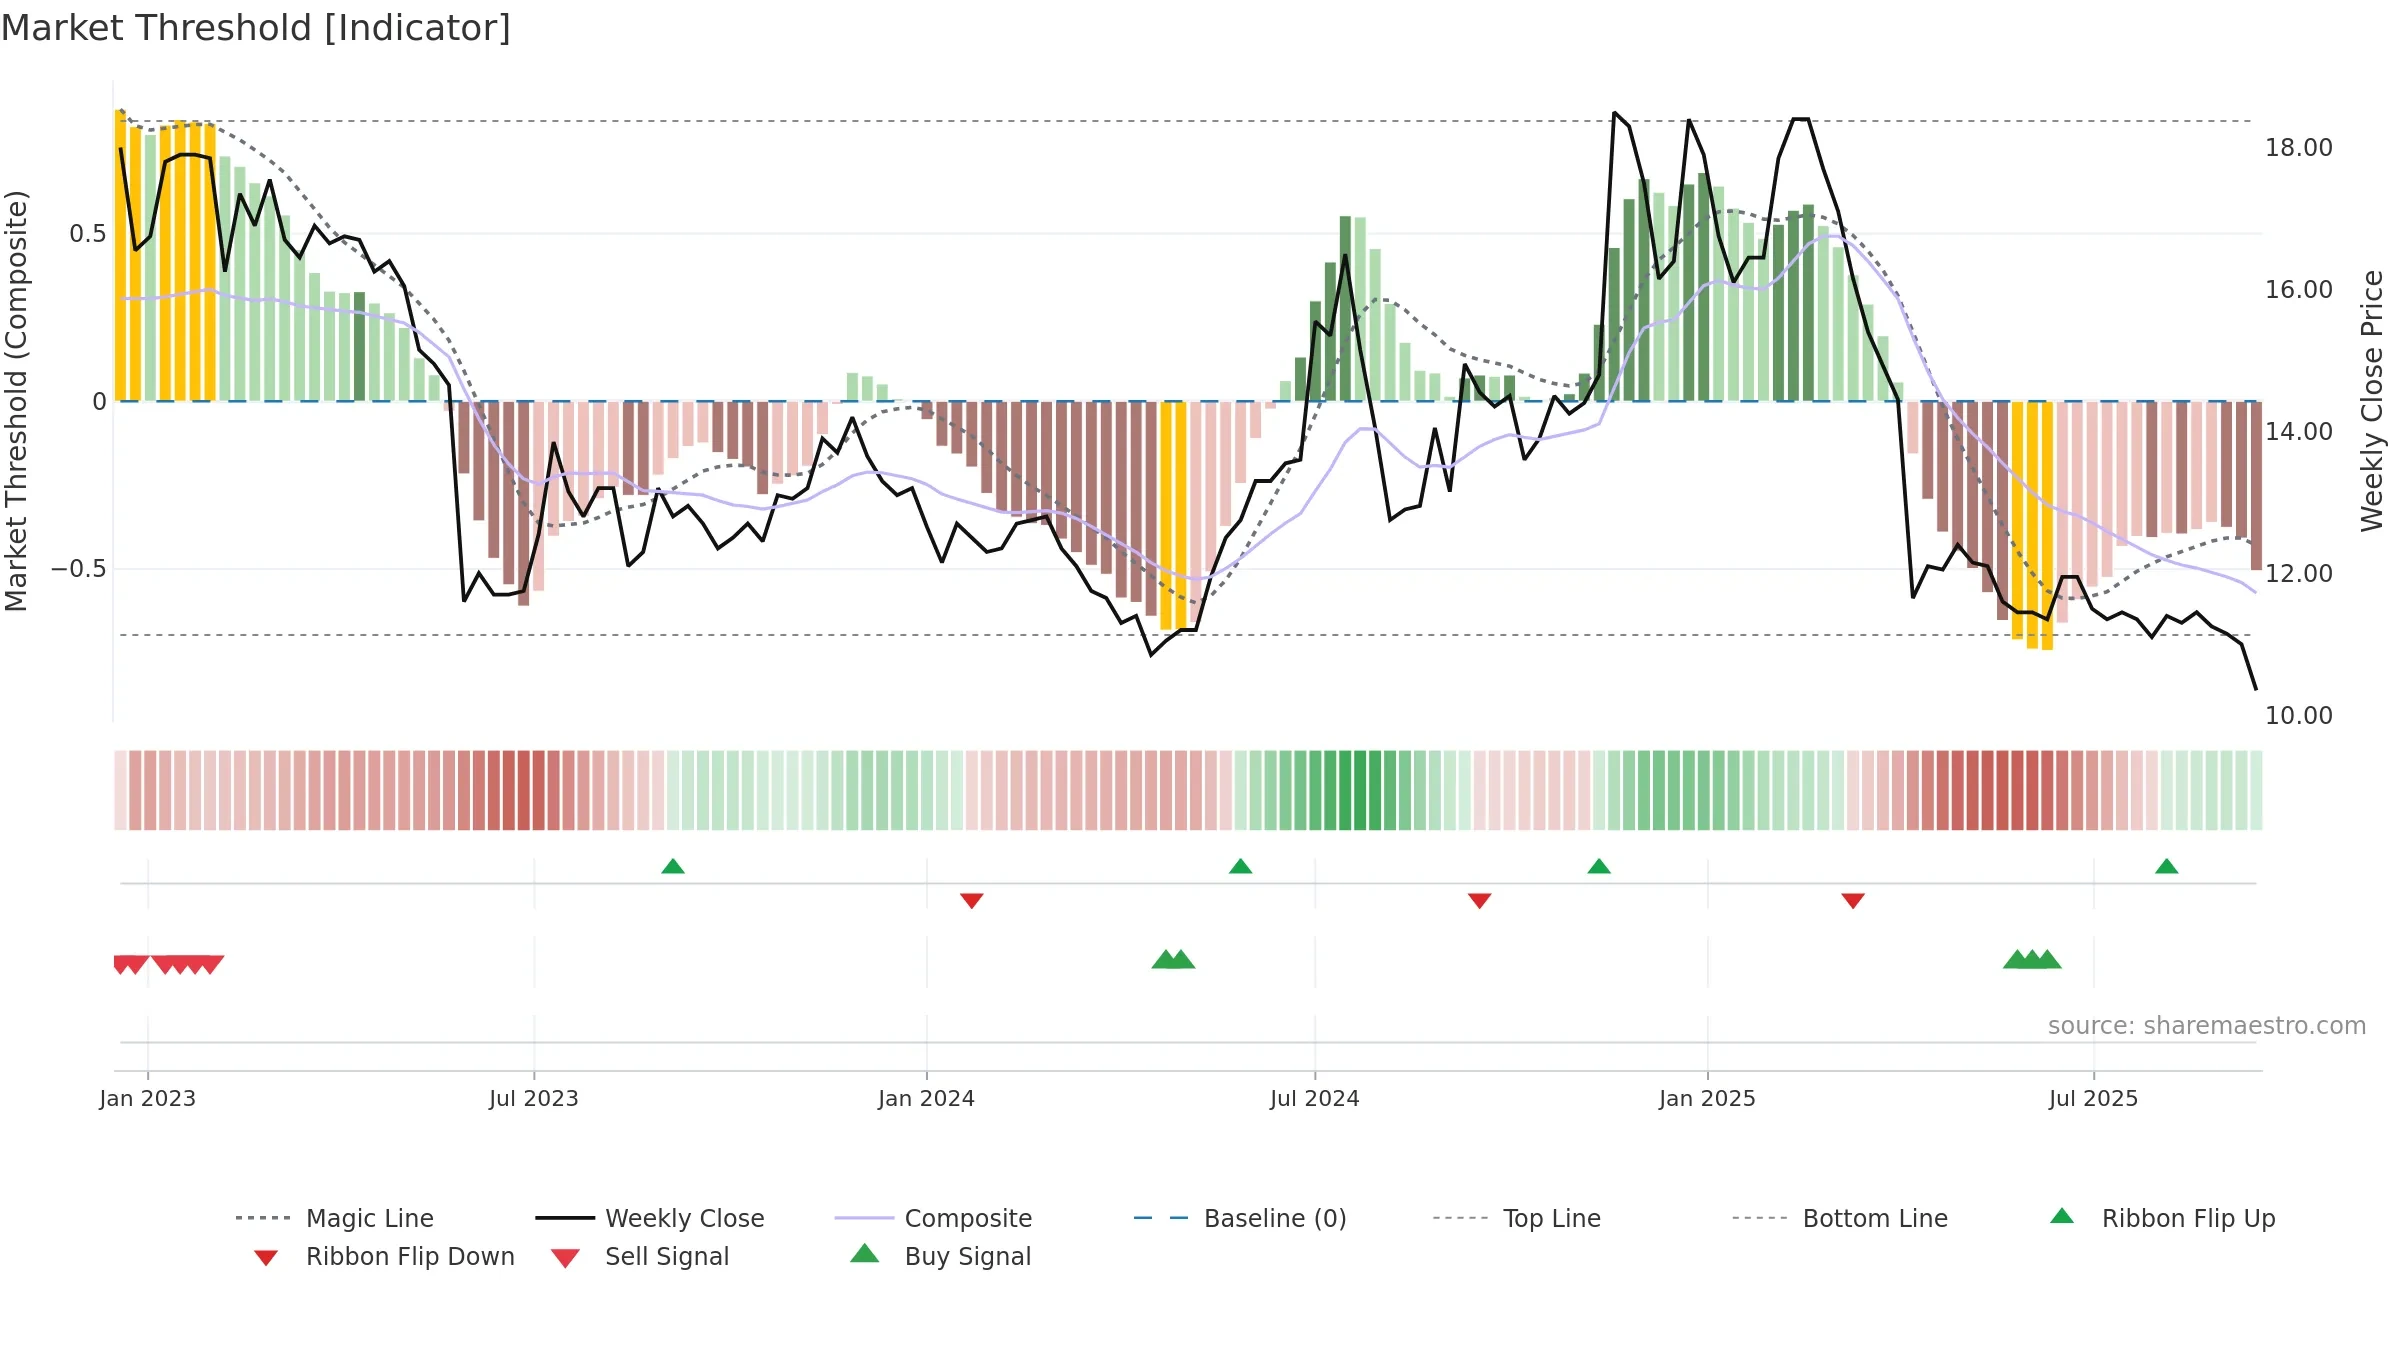Click the Jul 2025 x-axis label
Screen dimensions: 2400x1350
2094,1099
